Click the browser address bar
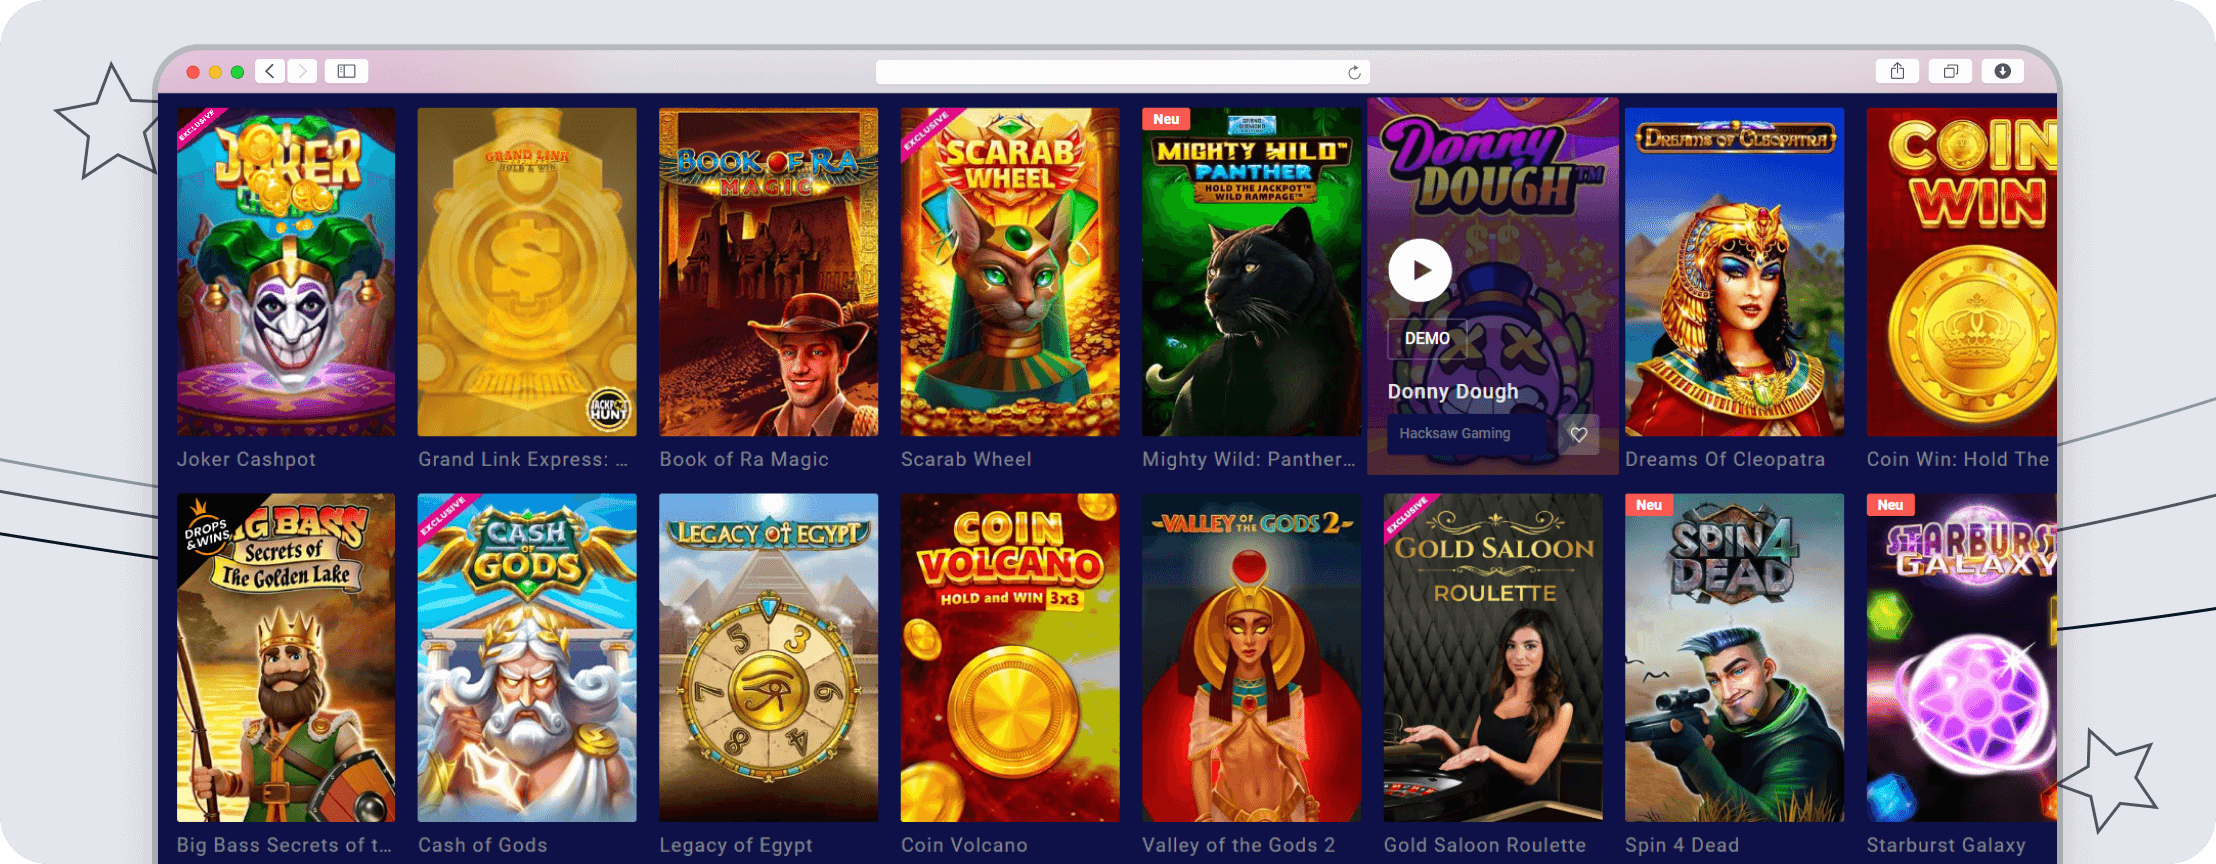 [1122, 72]
